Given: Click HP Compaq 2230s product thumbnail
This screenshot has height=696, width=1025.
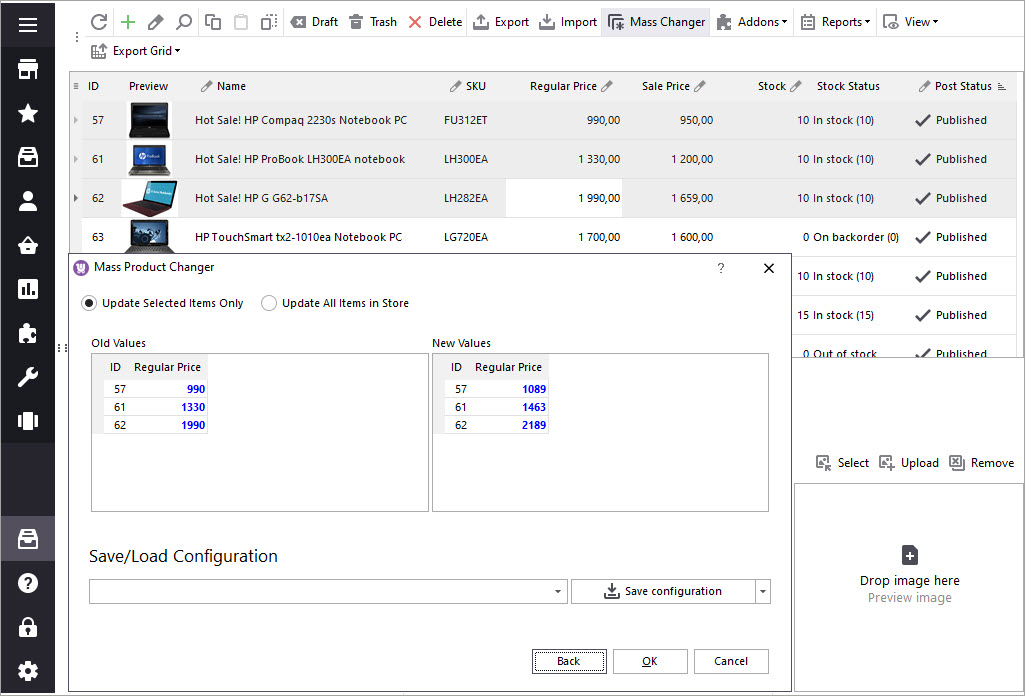Looking at the screenshot, I should [149, 120].
